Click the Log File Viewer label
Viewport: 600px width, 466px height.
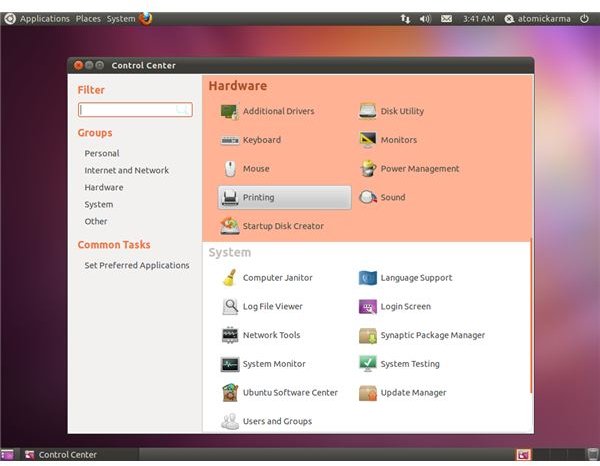coord(272,306)
